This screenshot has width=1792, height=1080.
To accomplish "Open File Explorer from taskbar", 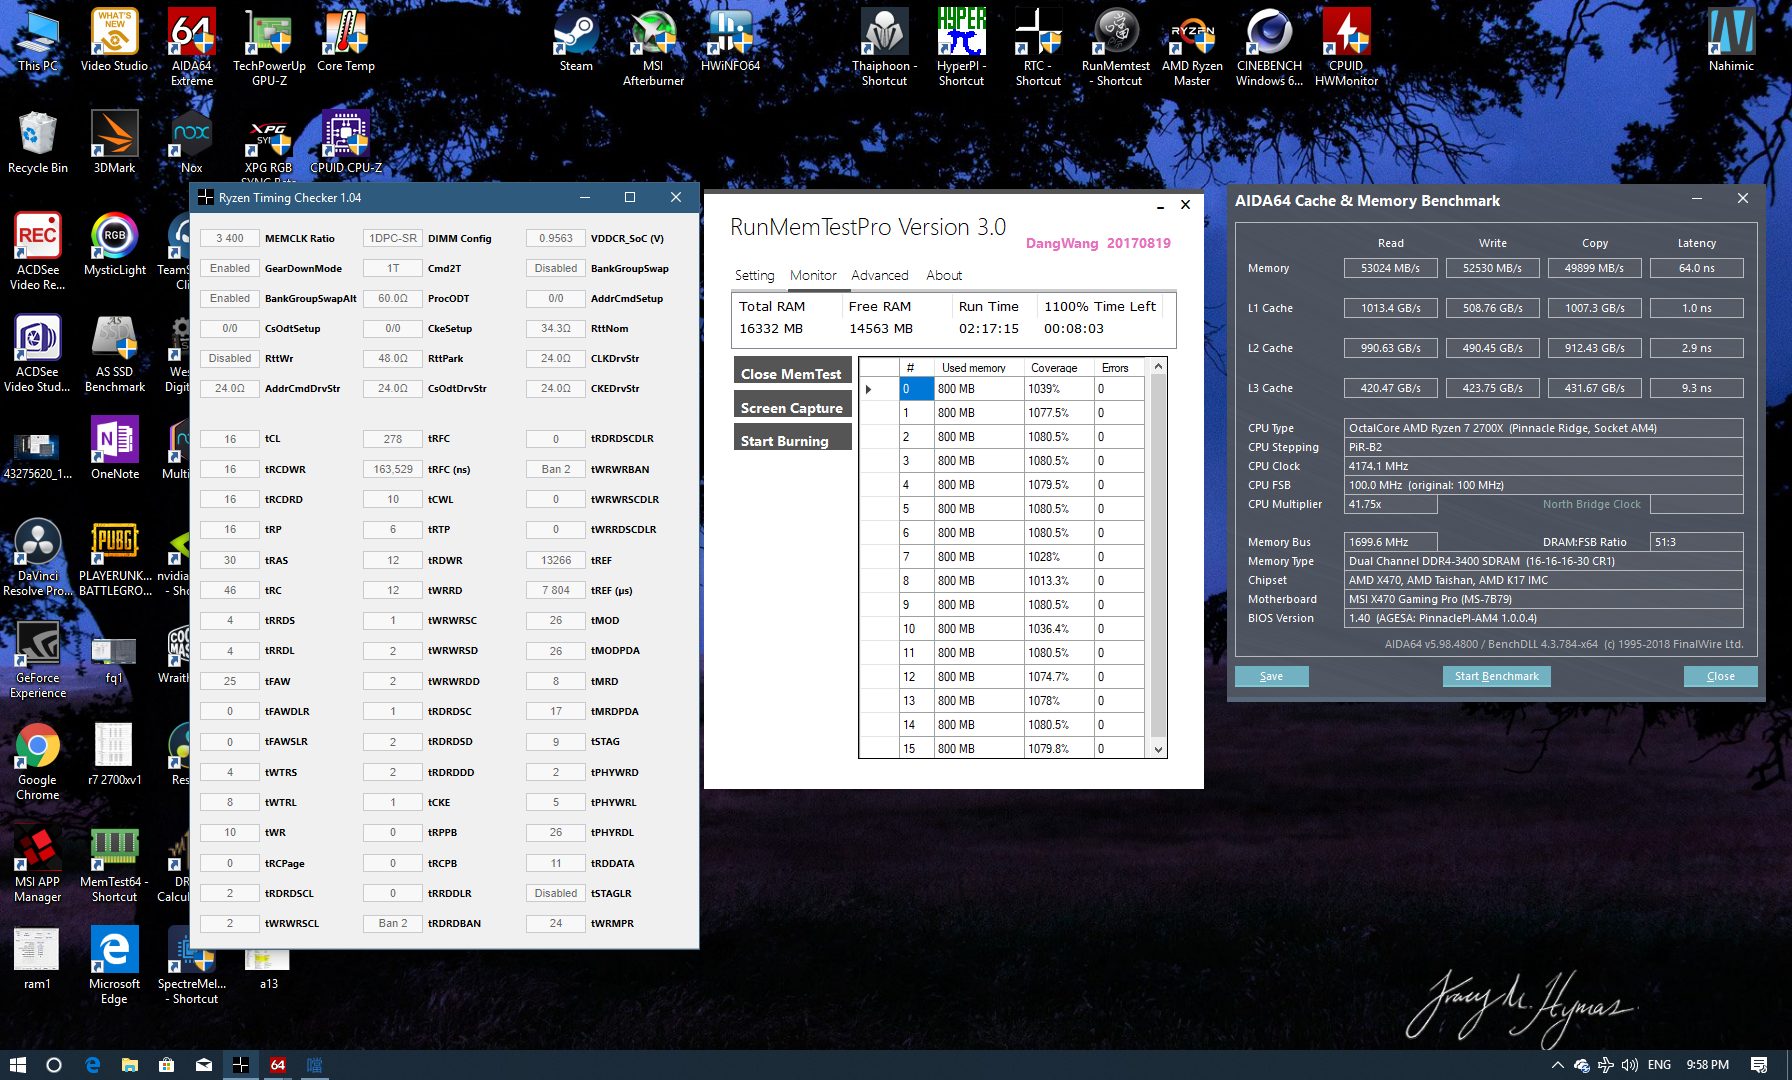I will [x=129, y=1065].
